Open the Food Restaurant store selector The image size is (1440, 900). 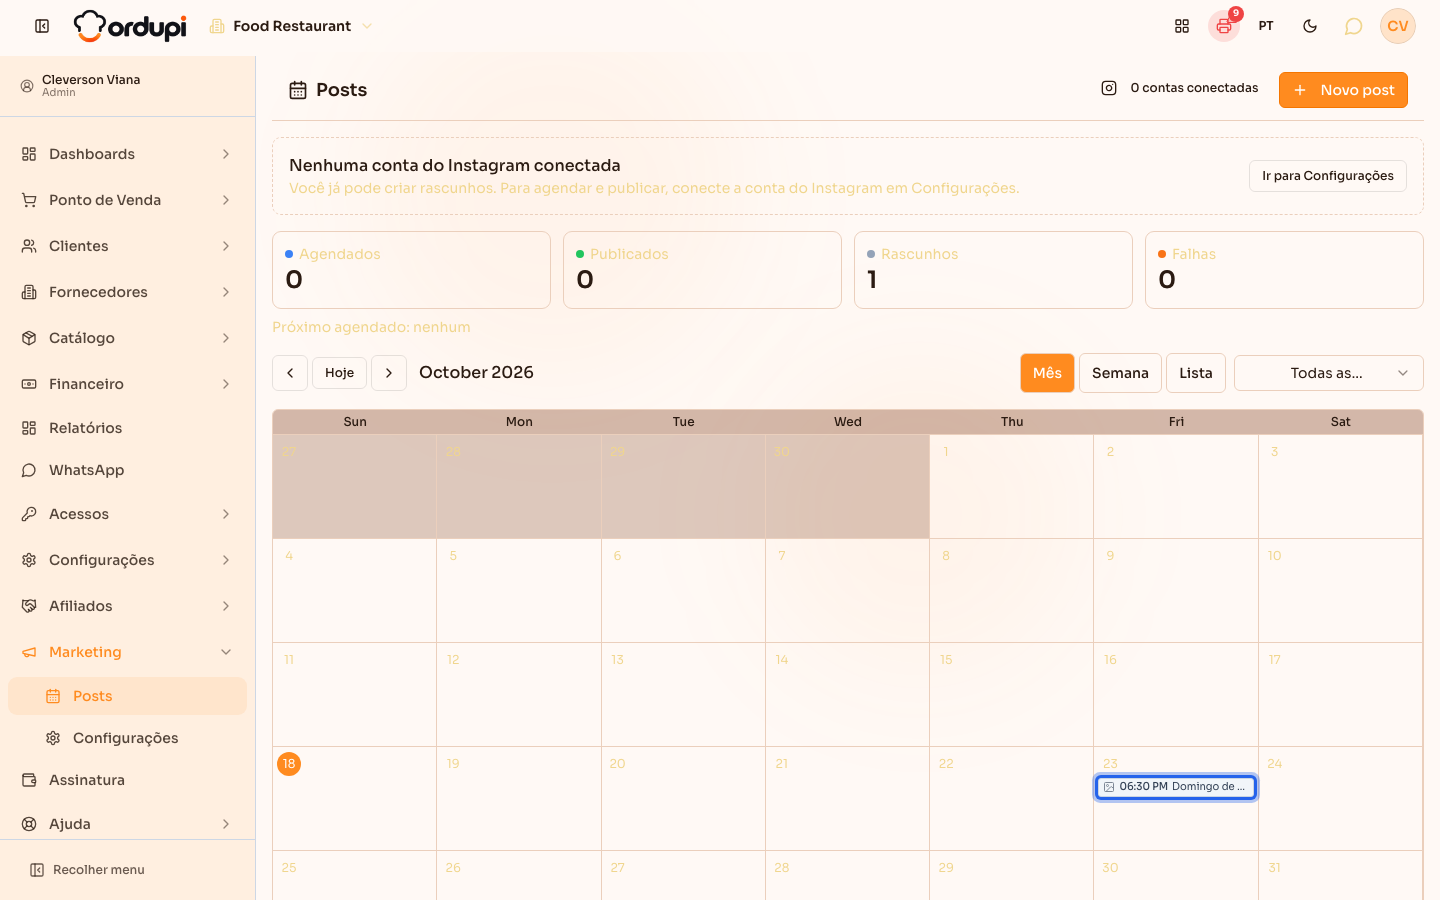(291, 26)
